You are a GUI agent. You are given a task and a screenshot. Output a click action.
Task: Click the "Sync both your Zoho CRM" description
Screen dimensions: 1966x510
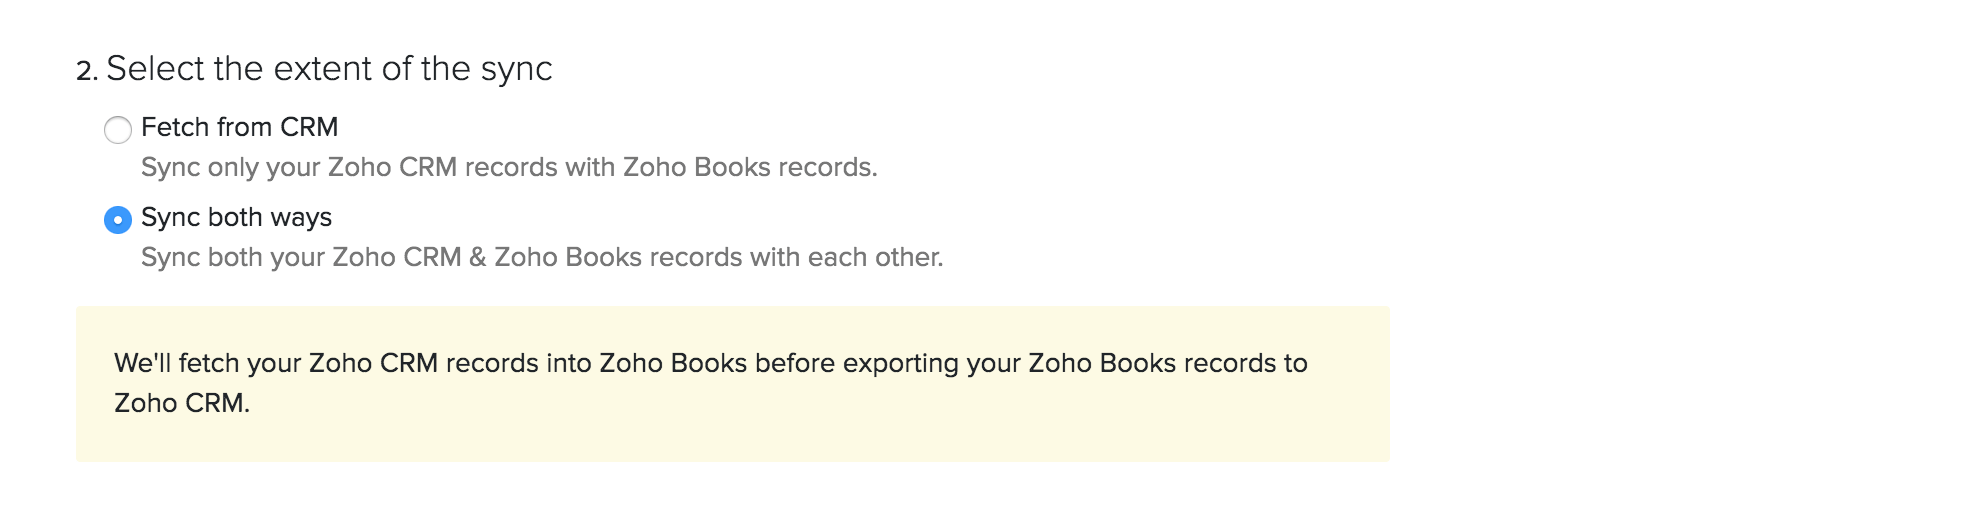(541, 257)
